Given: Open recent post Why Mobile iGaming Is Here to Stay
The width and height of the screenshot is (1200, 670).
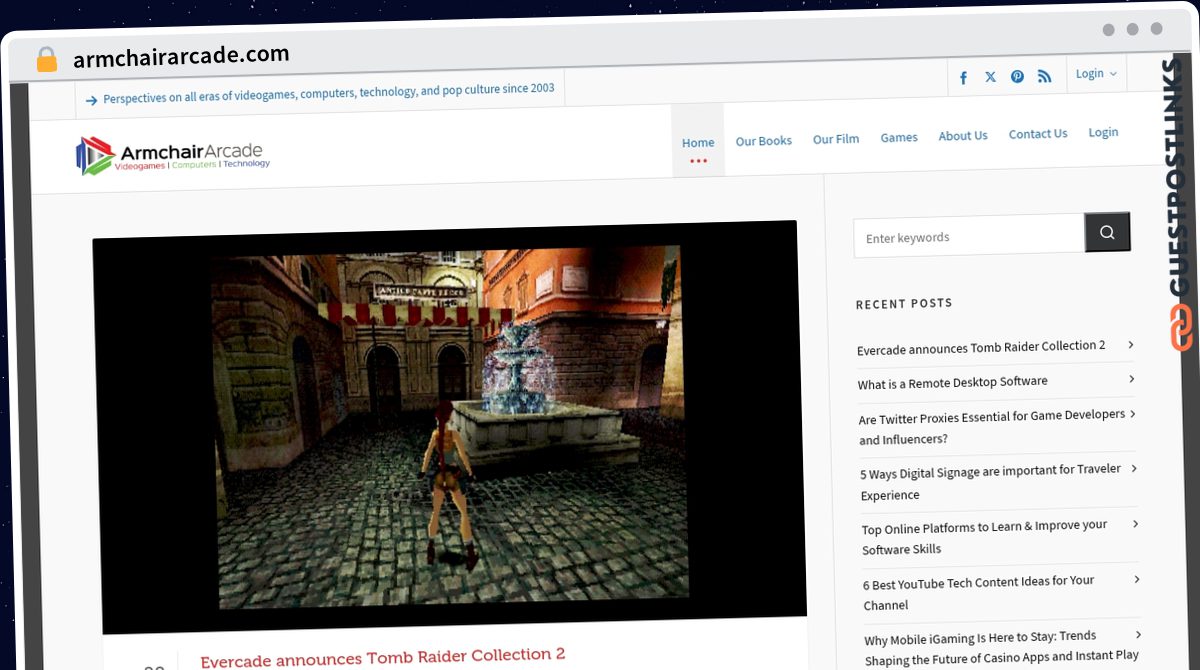Looking at the screenshot, I should point(1002,646).
